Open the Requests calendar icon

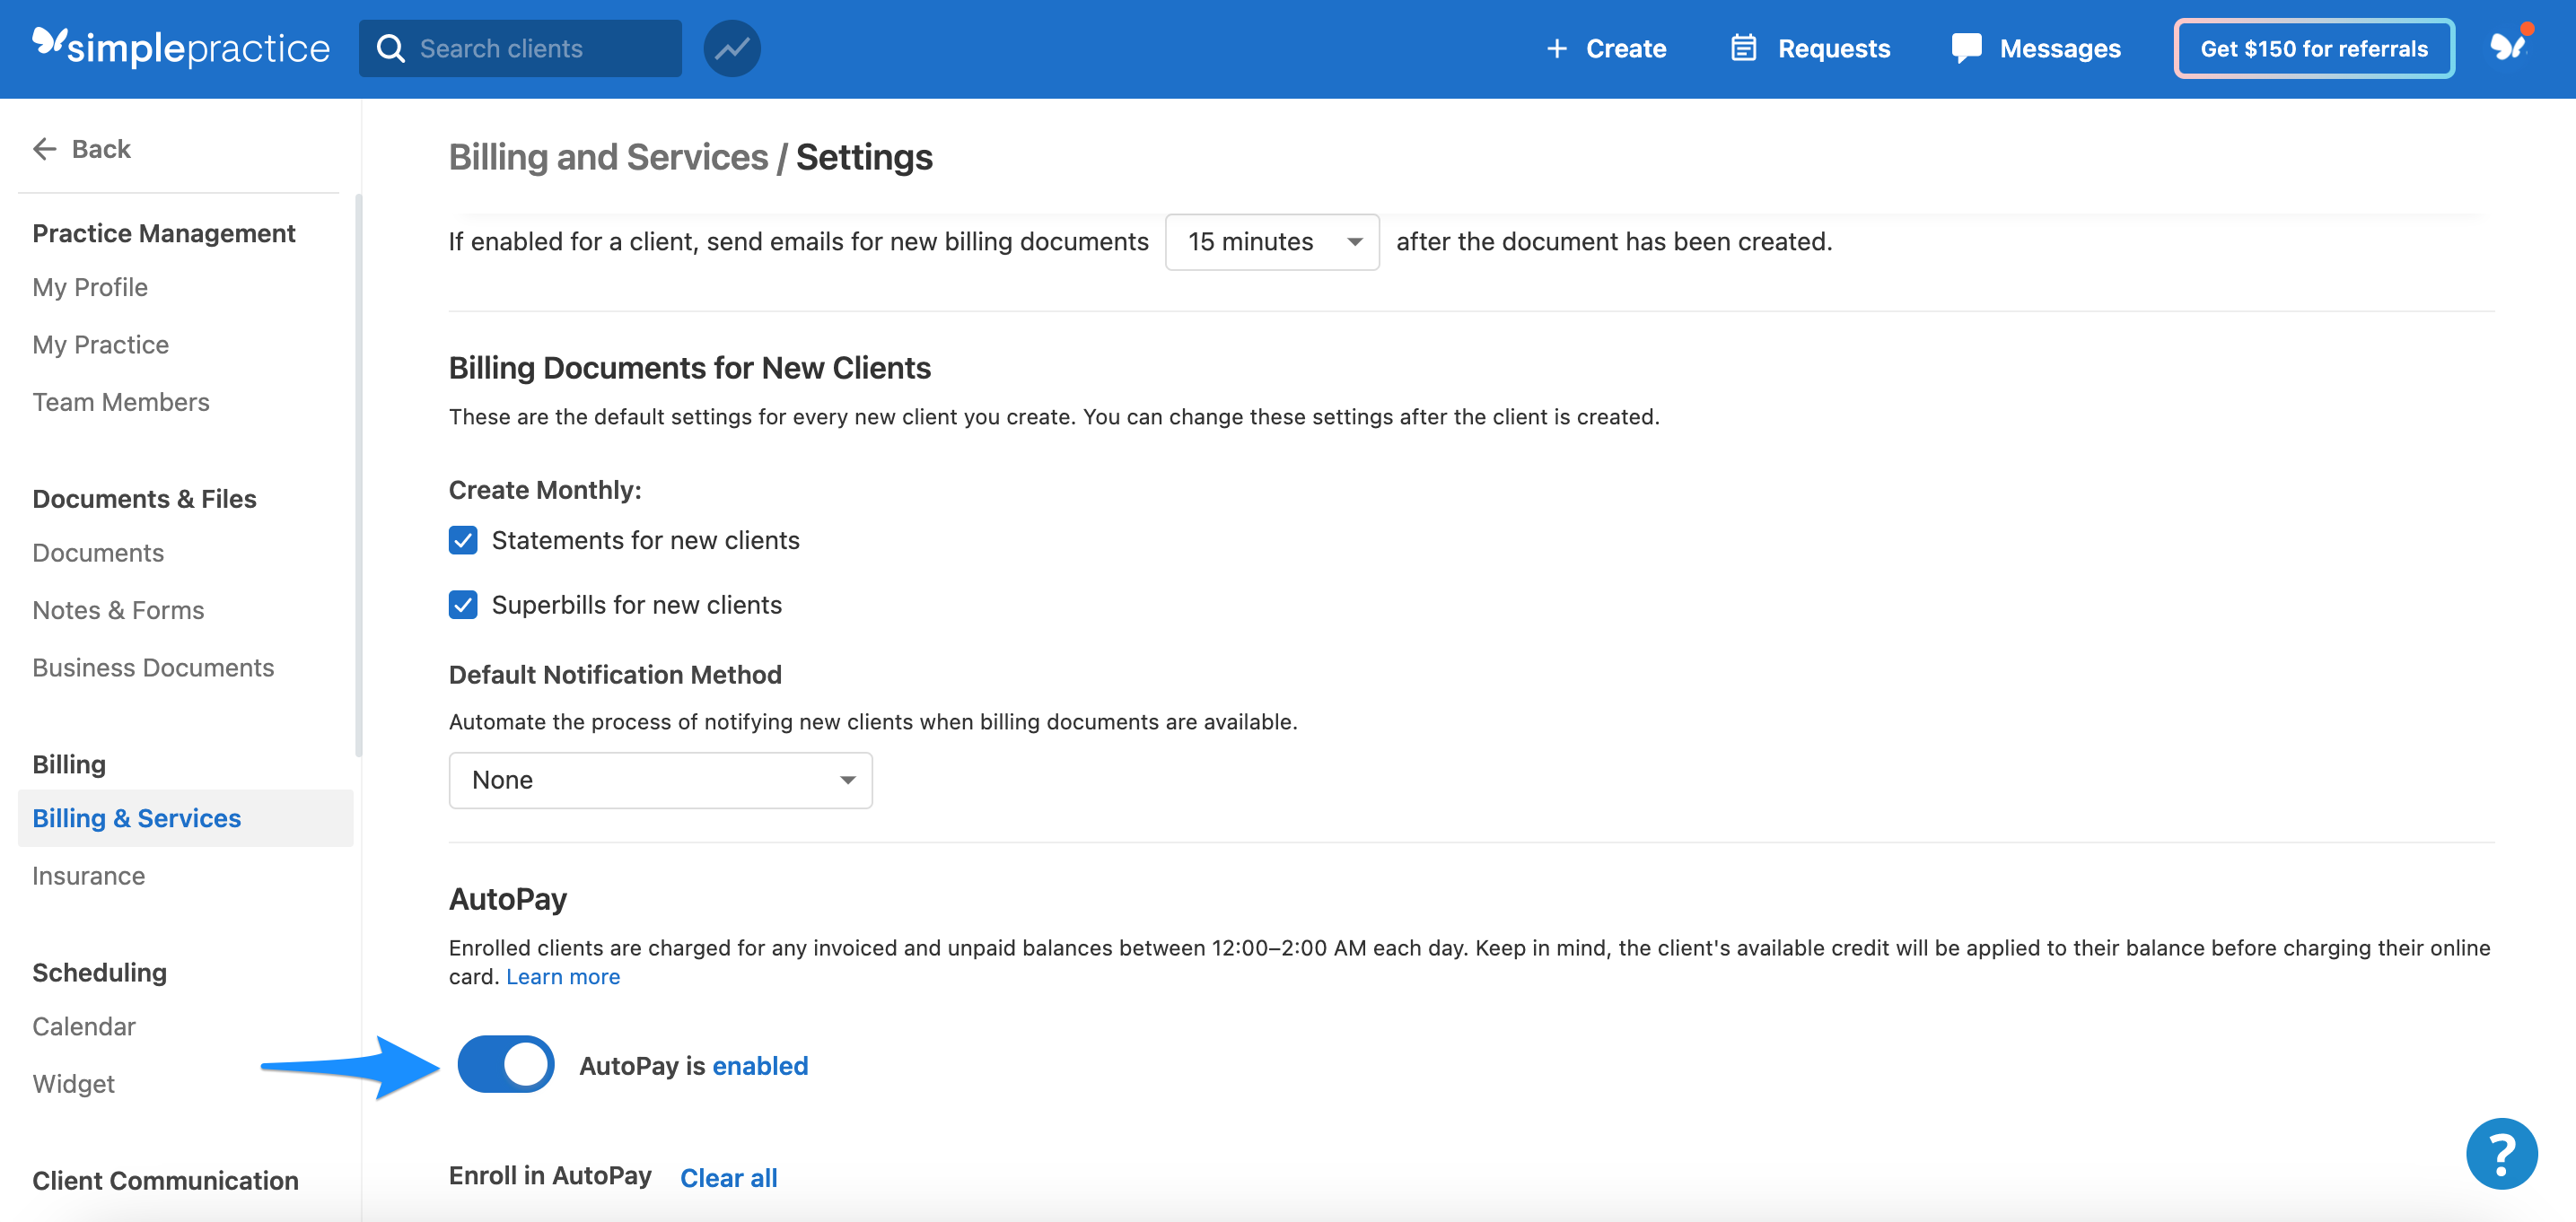pos(1743,48)
